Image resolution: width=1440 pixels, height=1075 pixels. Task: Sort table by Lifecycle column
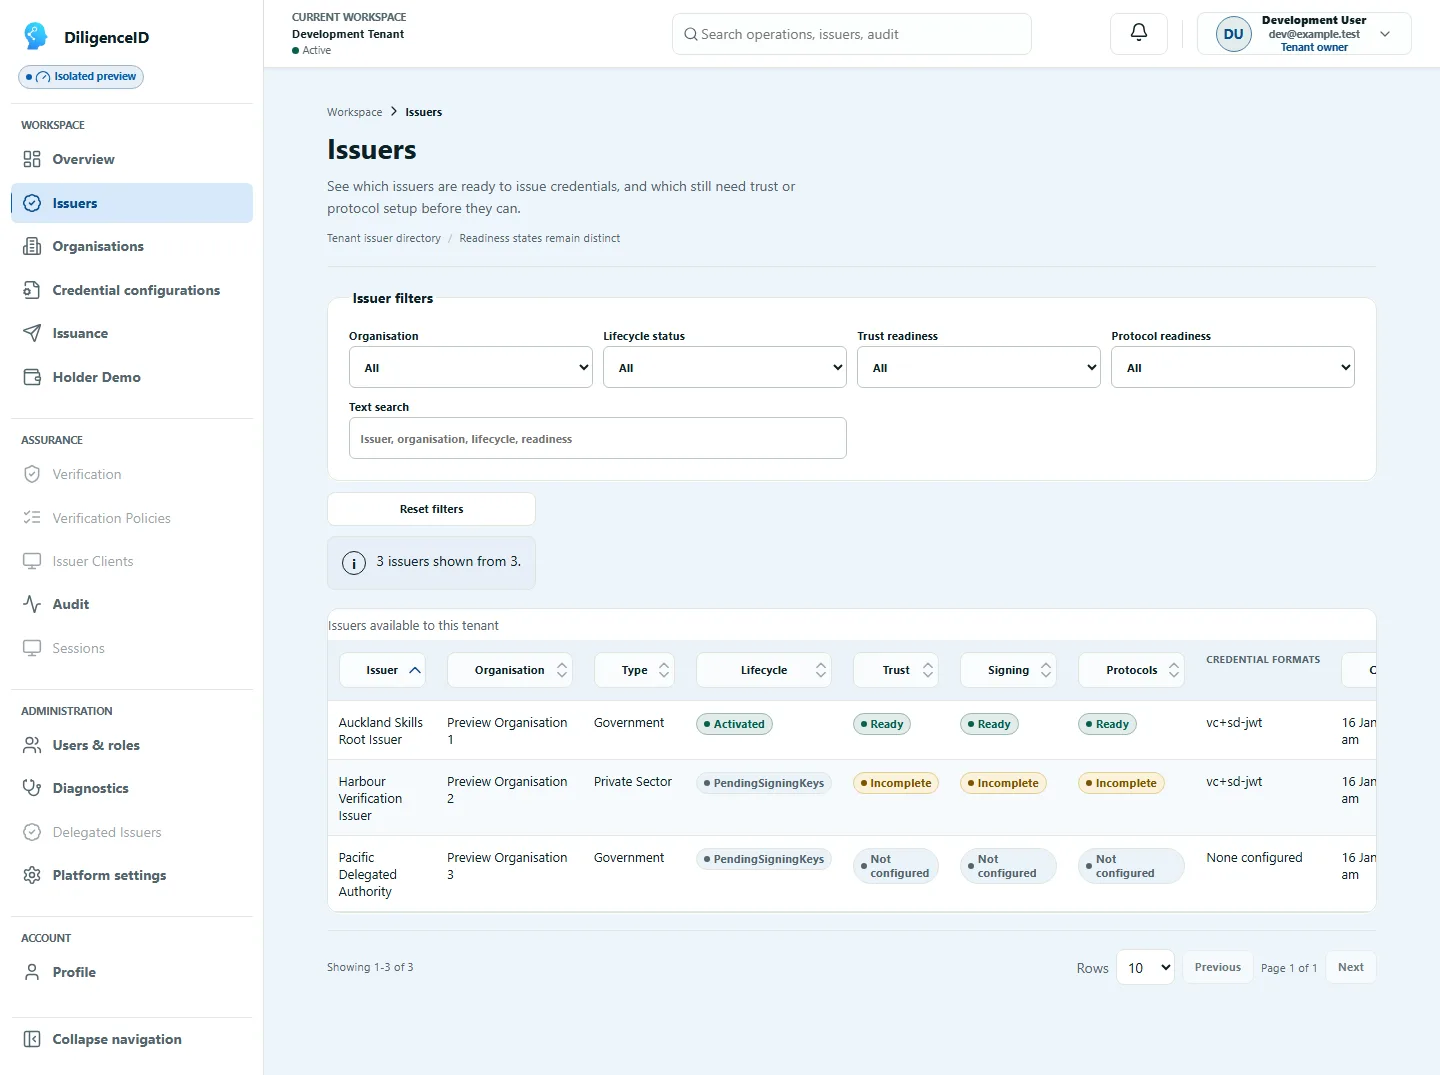pos(764,670)
